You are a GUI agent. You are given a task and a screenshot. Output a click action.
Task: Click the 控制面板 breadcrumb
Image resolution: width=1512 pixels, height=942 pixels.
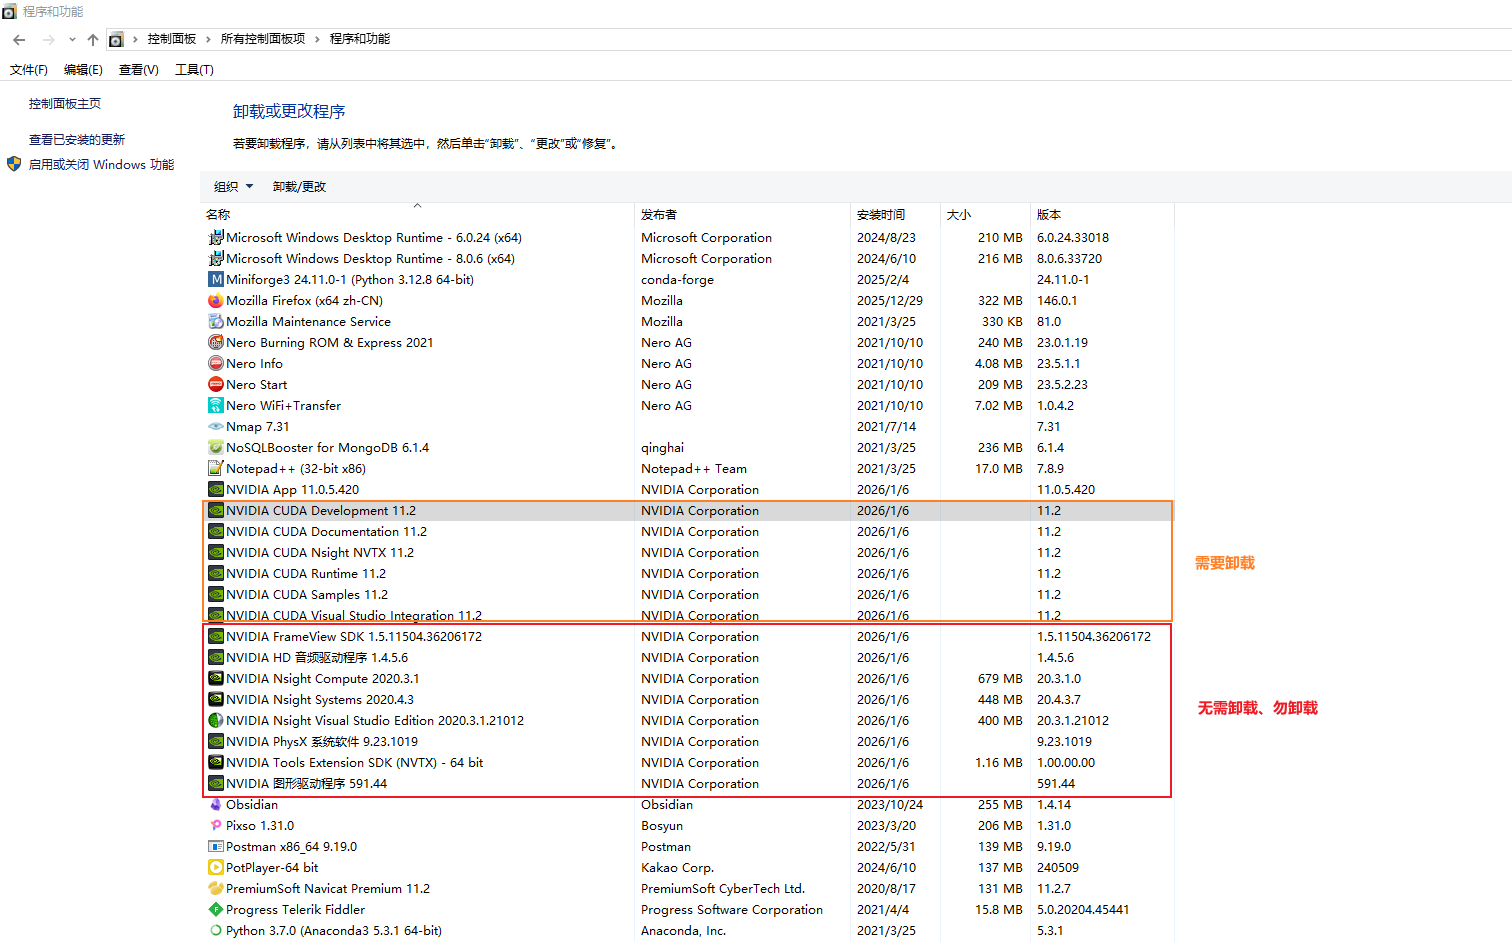click(172, 39)
